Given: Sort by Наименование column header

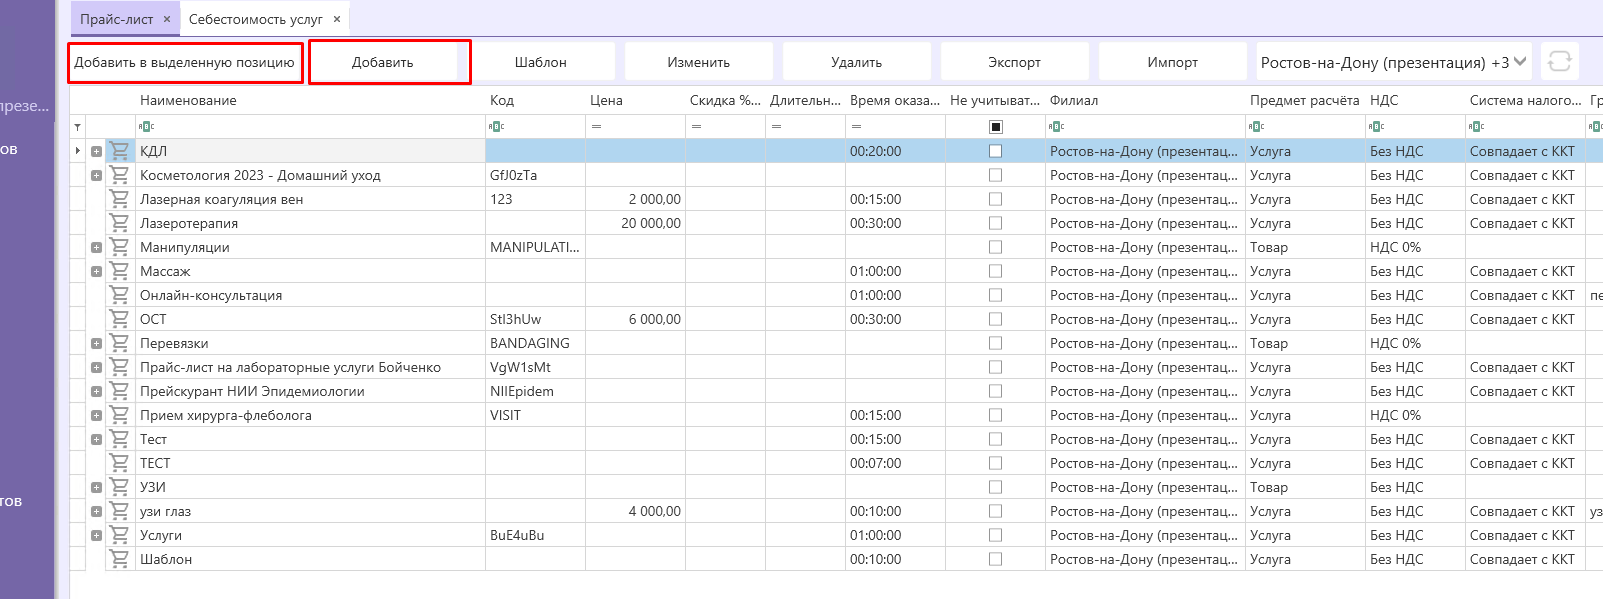Looking at the screenshot, I should (310, 100).
